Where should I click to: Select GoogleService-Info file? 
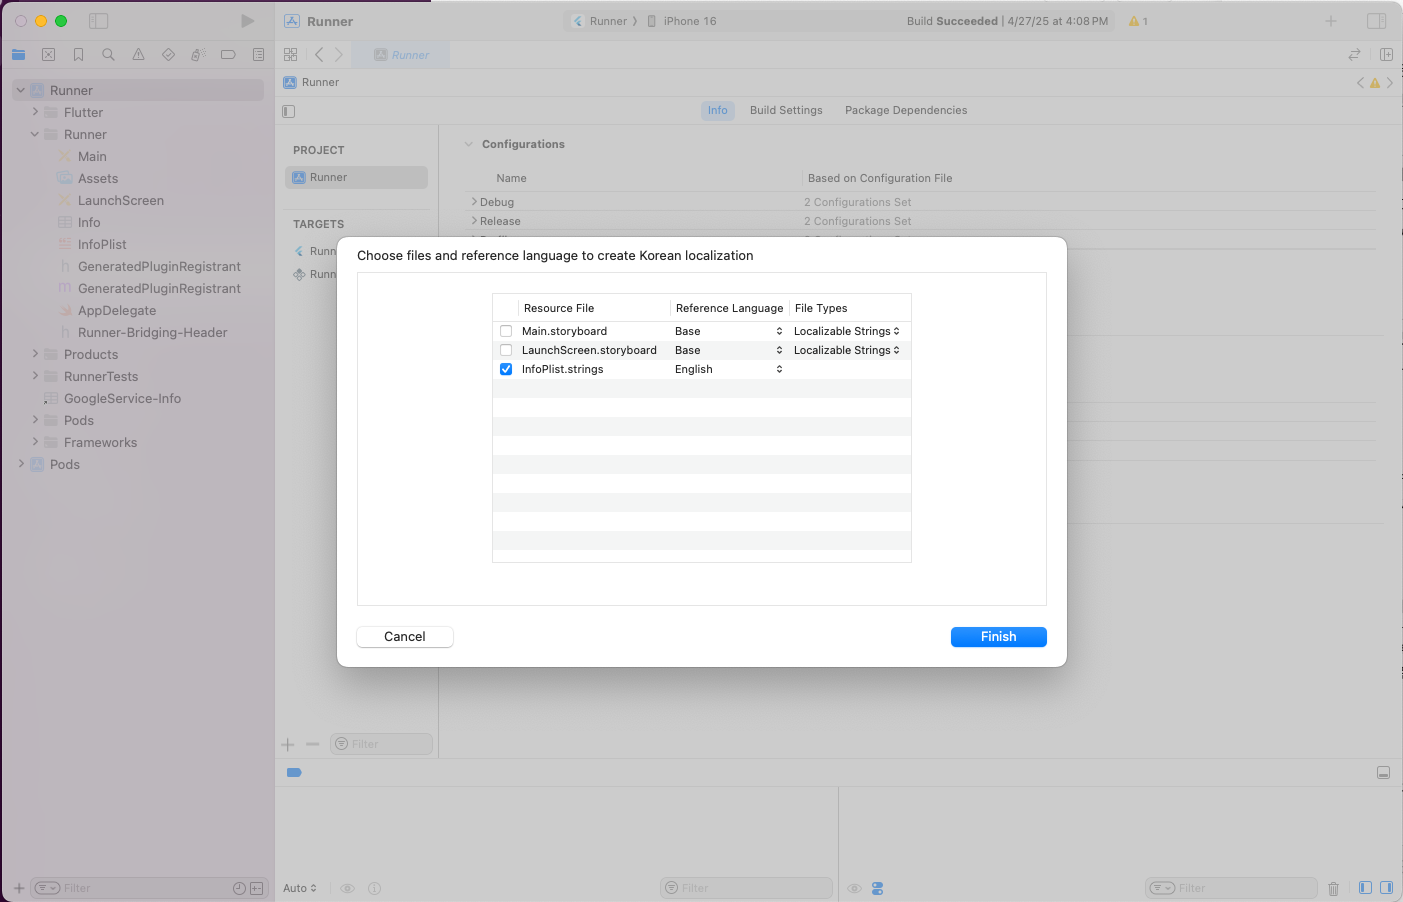click(122, 398)
